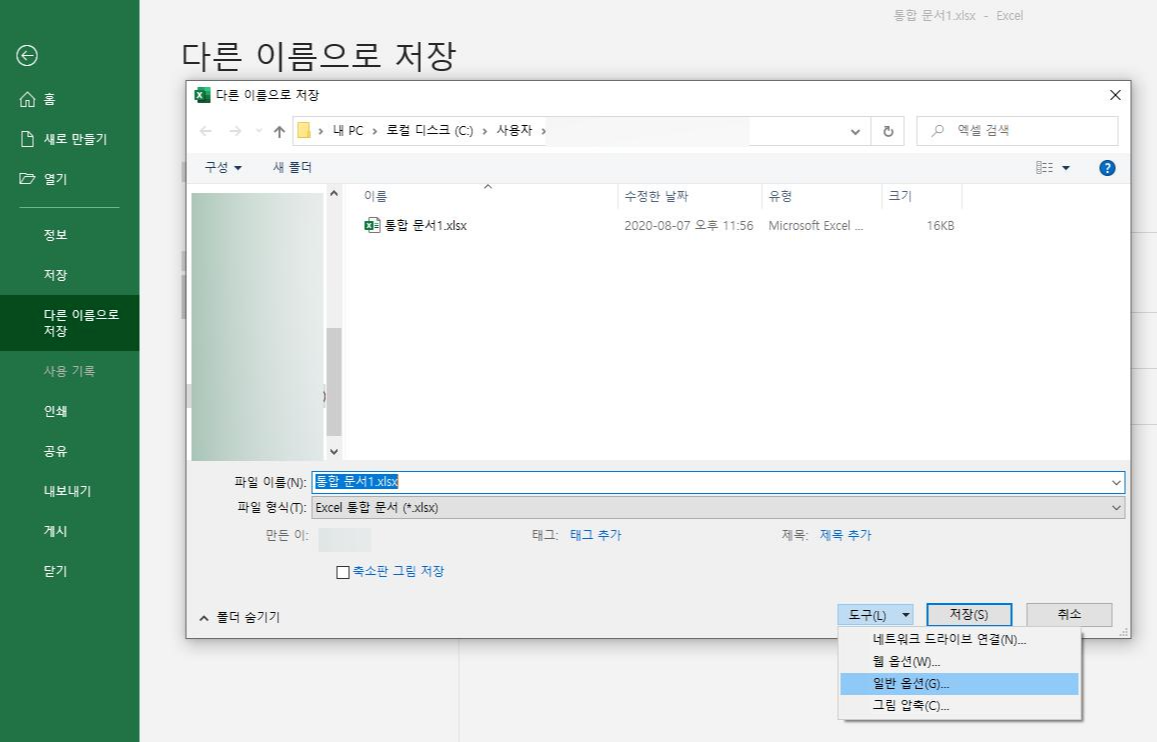Viewport: 1157px width, 742px height.
Task: Click 로컬 디스크 (C:) in address path
Action: tap(429, 131)
